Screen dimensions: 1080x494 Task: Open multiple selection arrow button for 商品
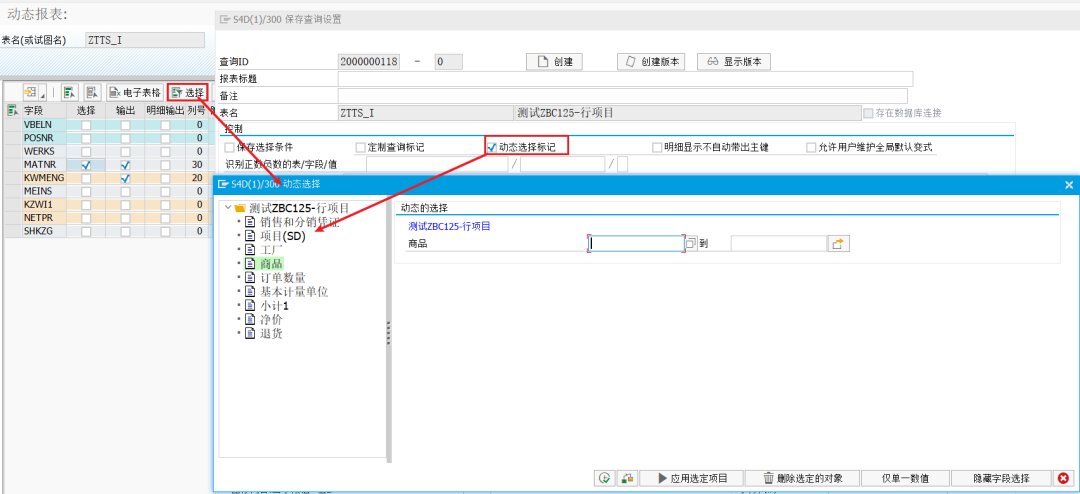[838, 243]
